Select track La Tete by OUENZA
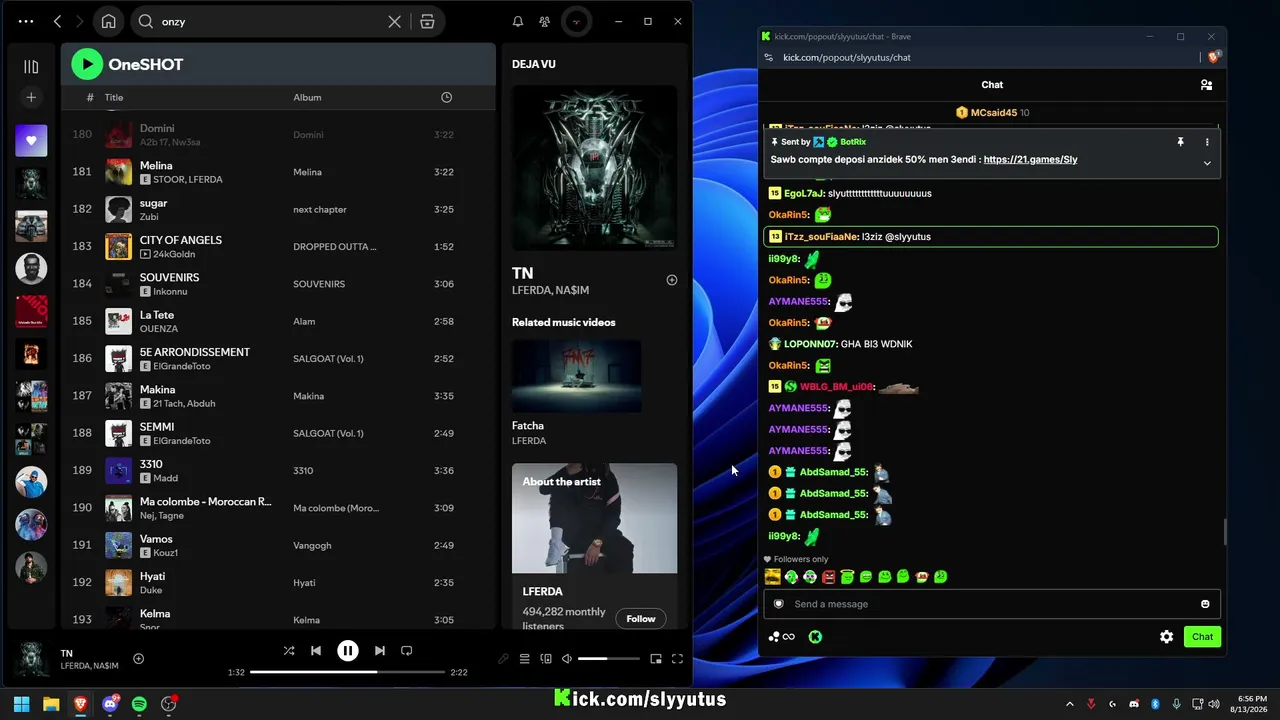This screenshot has height=720, width=1280. pos(278,321)
